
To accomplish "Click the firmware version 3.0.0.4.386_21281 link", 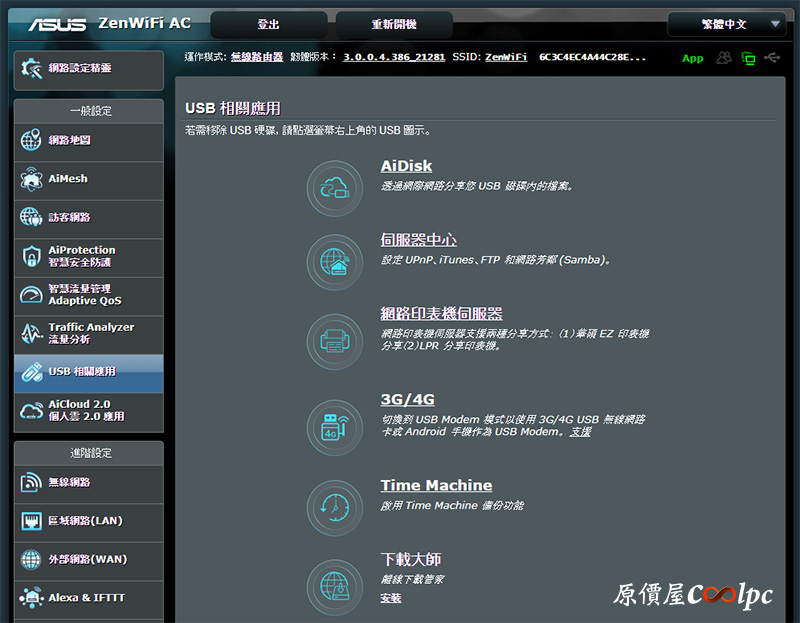I will point(394,57).
